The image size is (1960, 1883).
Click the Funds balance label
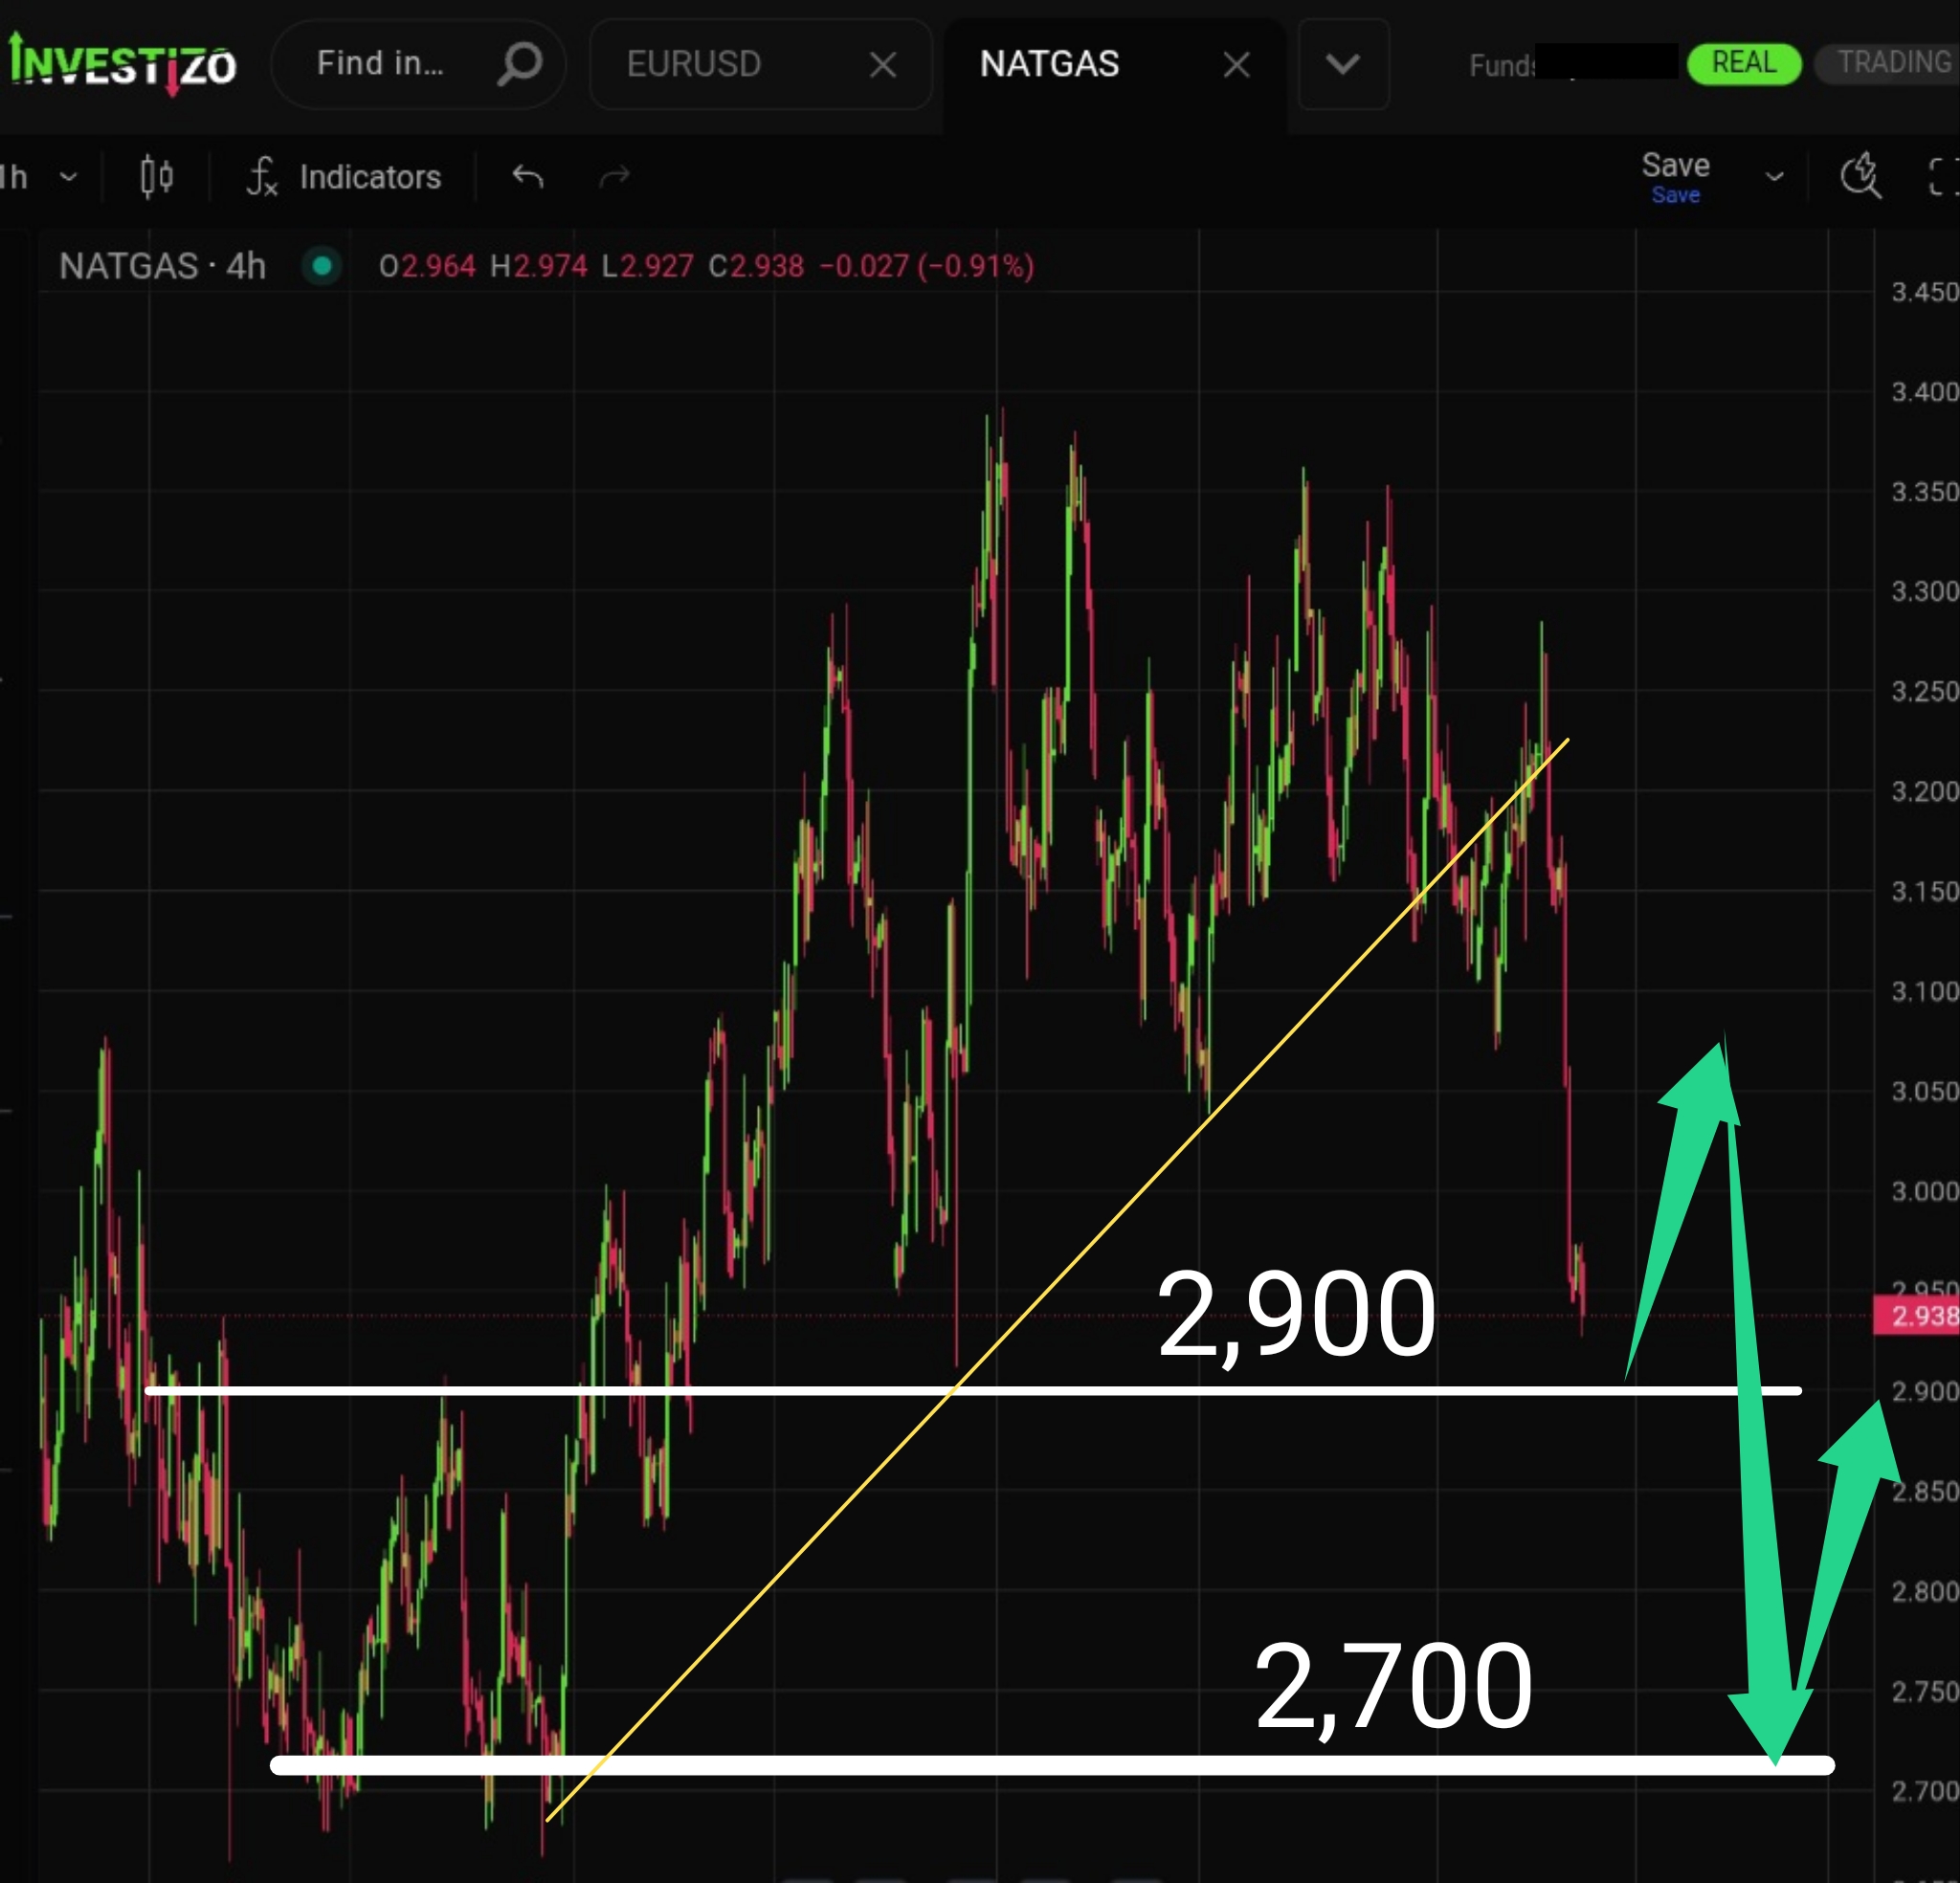[1502, 66]
